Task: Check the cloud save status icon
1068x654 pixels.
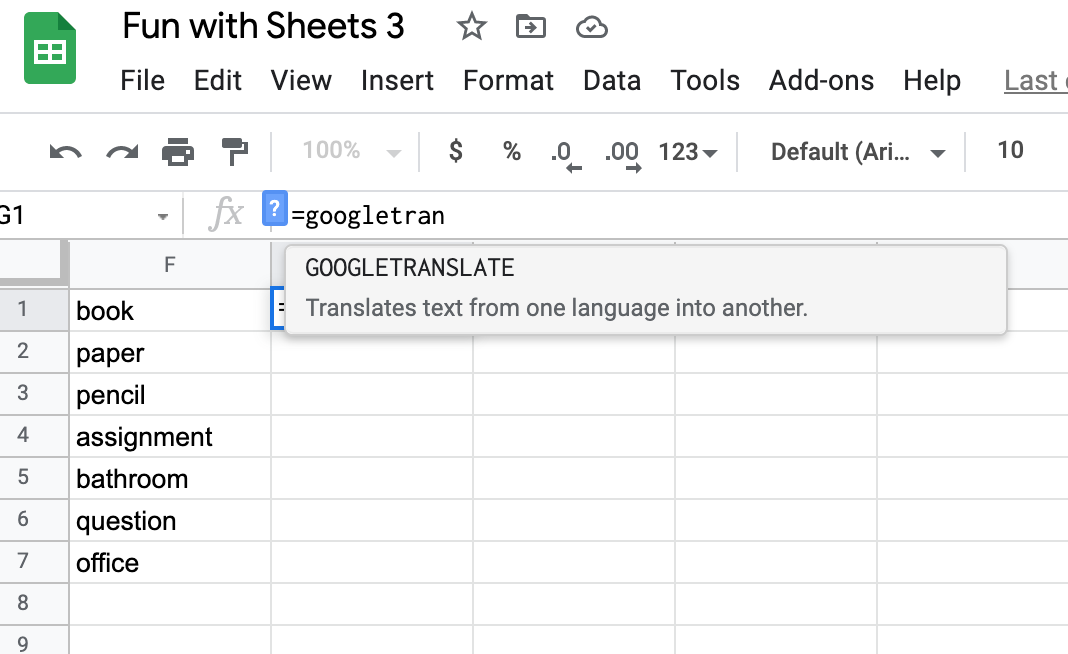Action: click(592, 28)
